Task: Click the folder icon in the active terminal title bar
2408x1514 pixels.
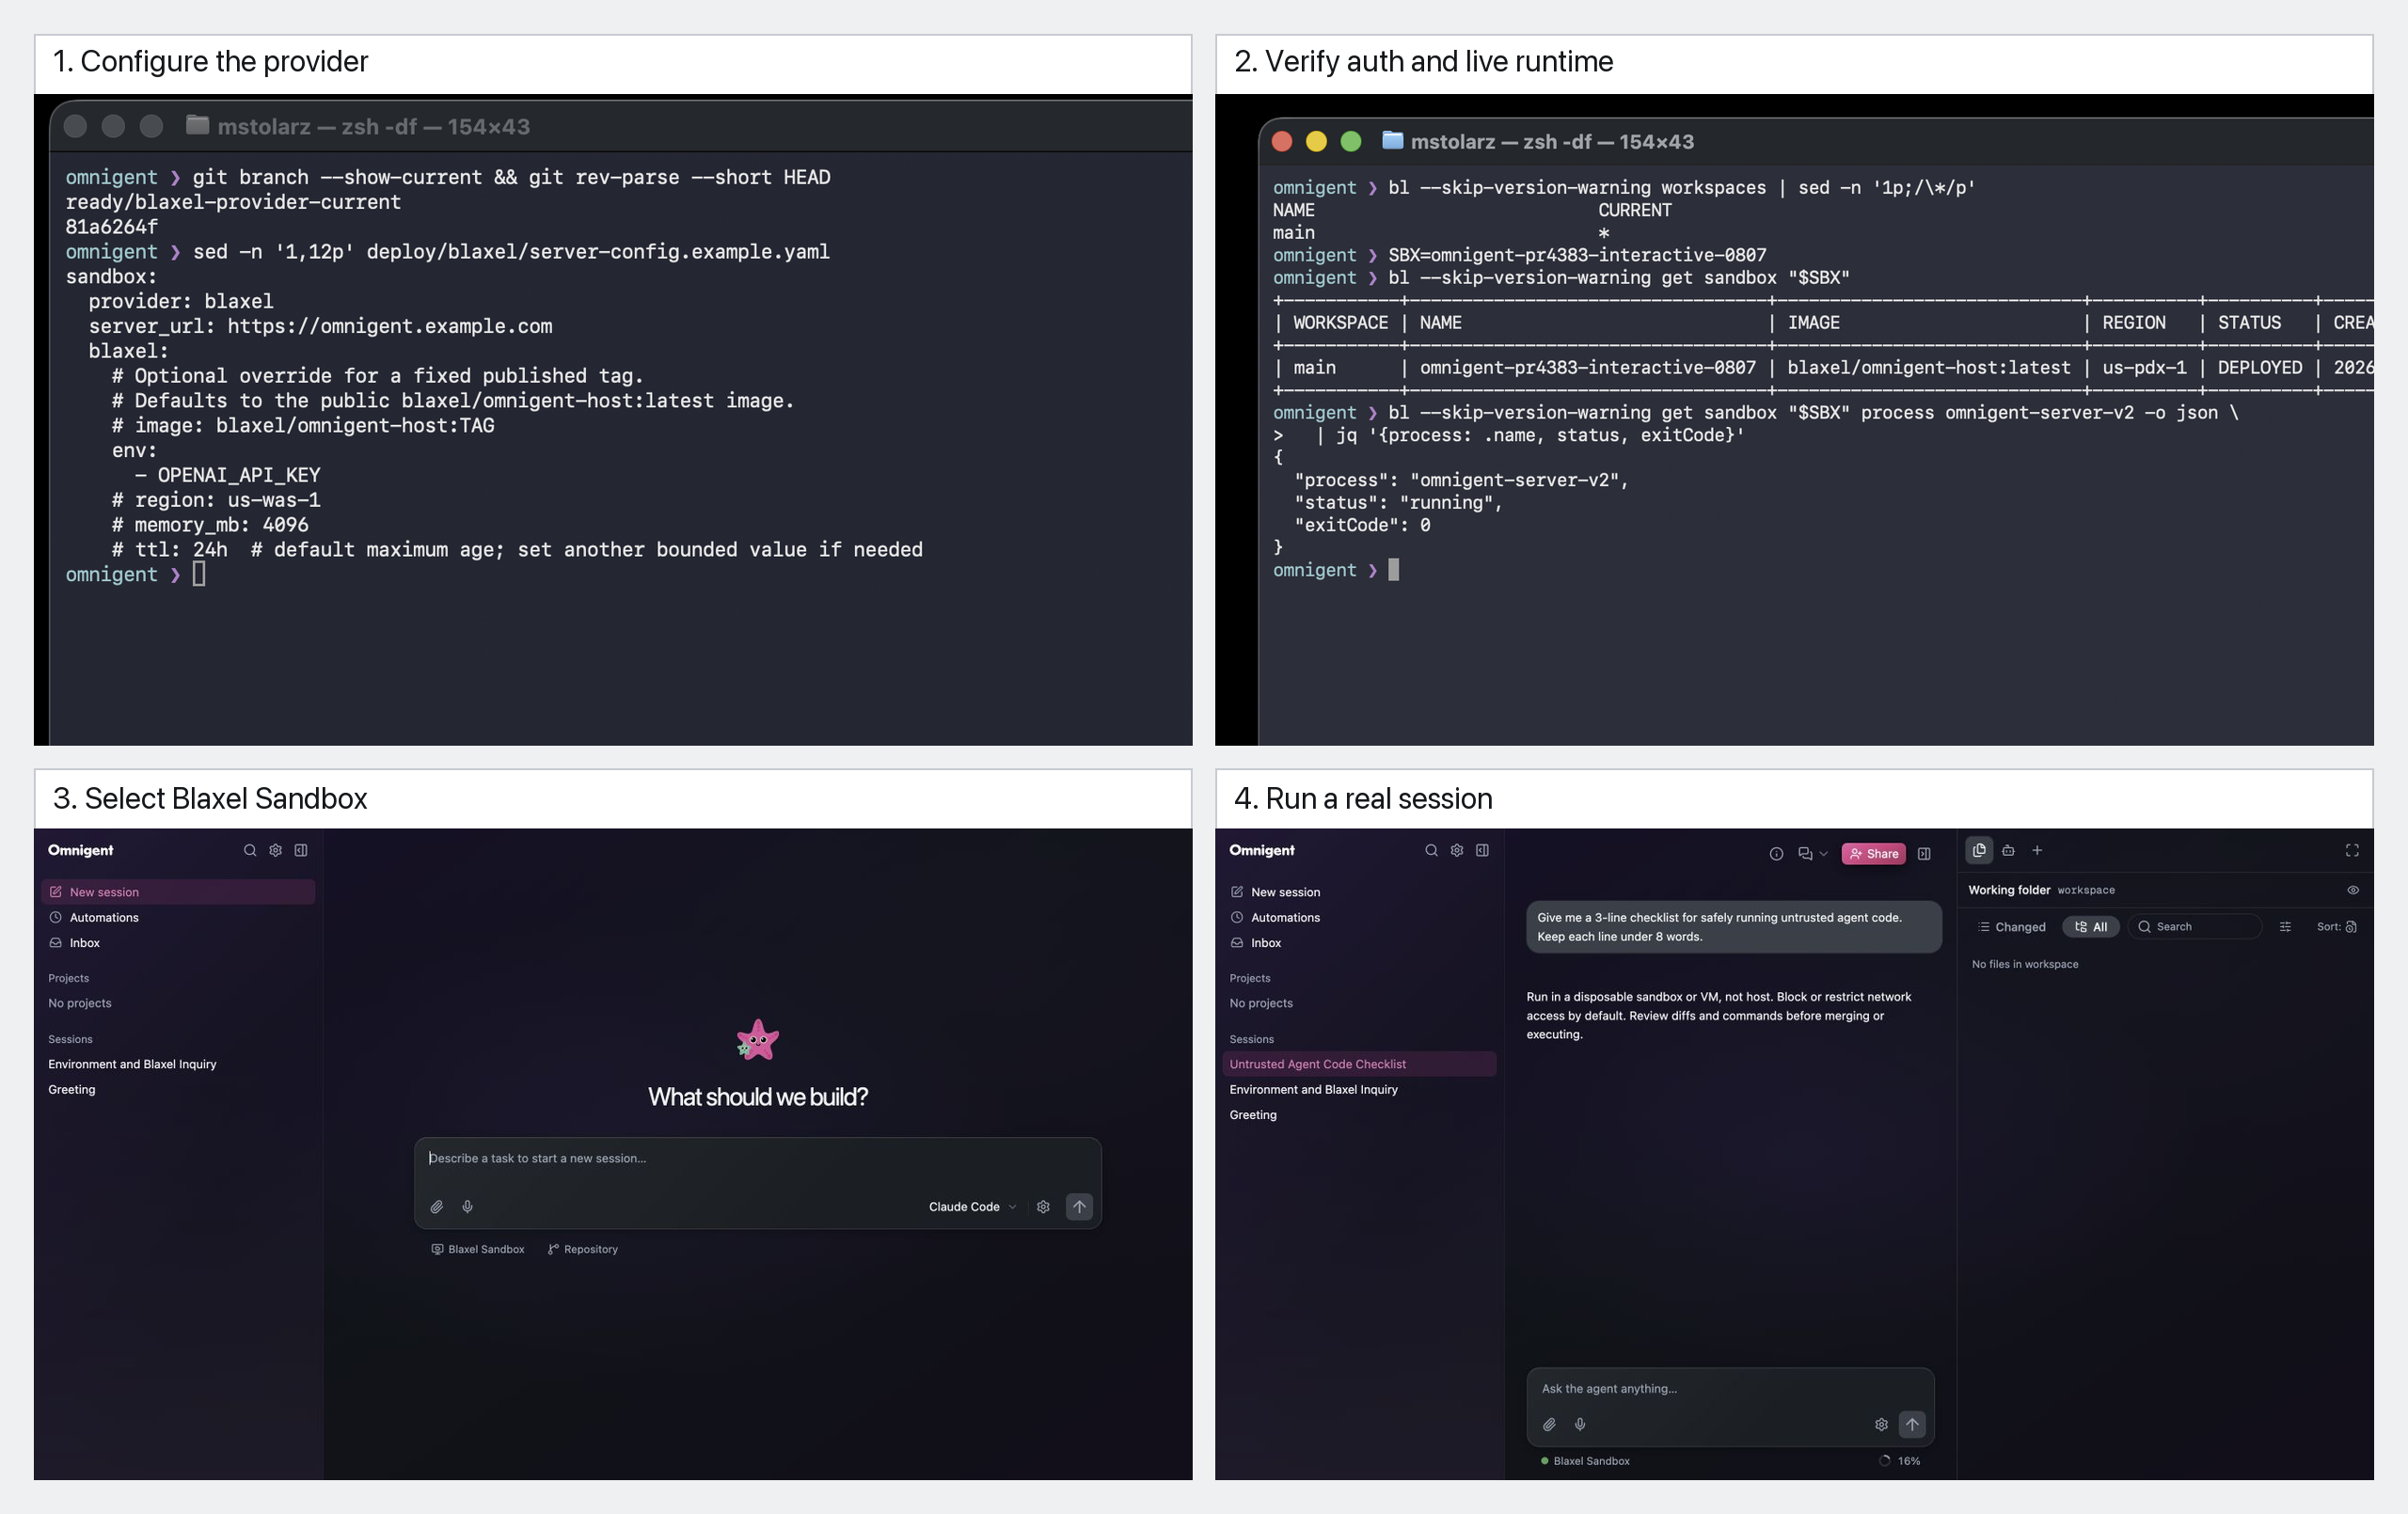Action: 1392,140
